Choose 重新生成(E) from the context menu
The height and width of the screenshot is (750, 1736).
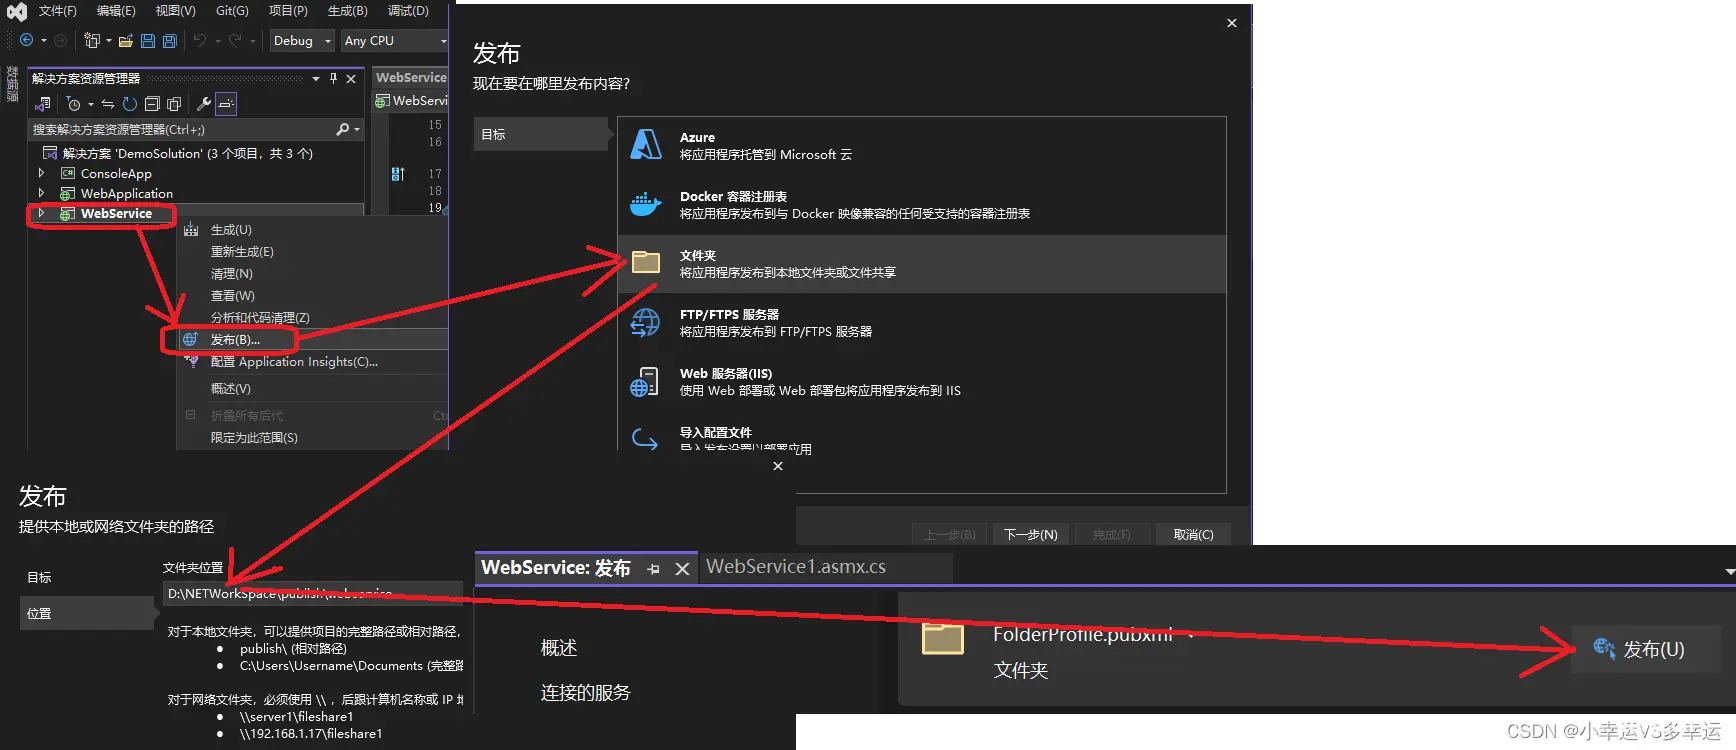[313, 252]
